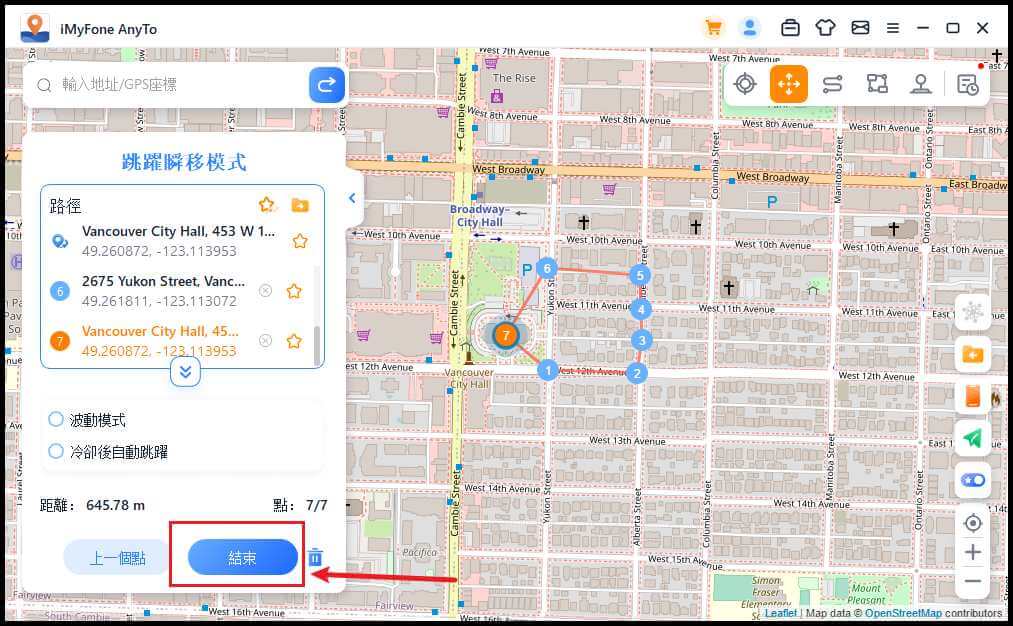Click map marker number 7
This screenshot has height=626, width=1013.
pyautogui.click(x=506, y=335)
